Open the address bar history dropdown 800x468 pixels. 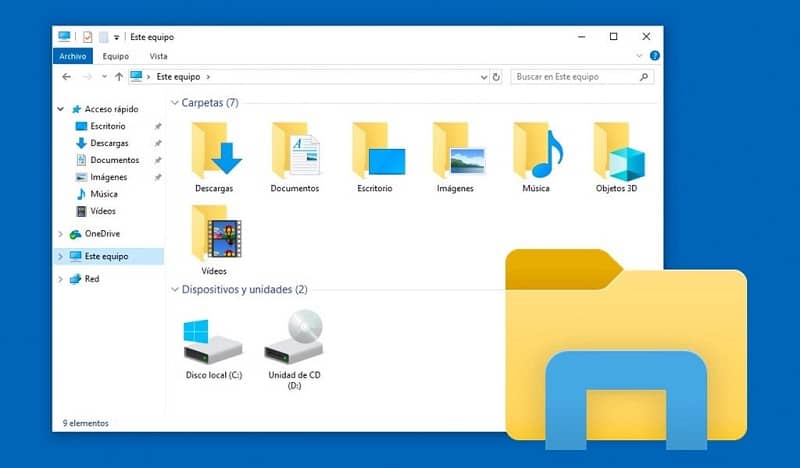[x=484, y=77]
